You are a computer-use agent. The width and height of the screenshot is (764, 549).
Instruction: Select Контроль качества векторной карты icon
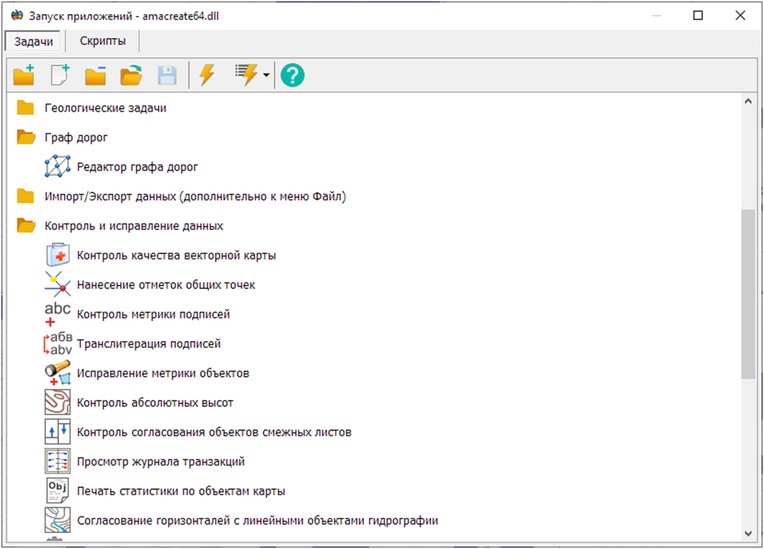coord(58,255)
